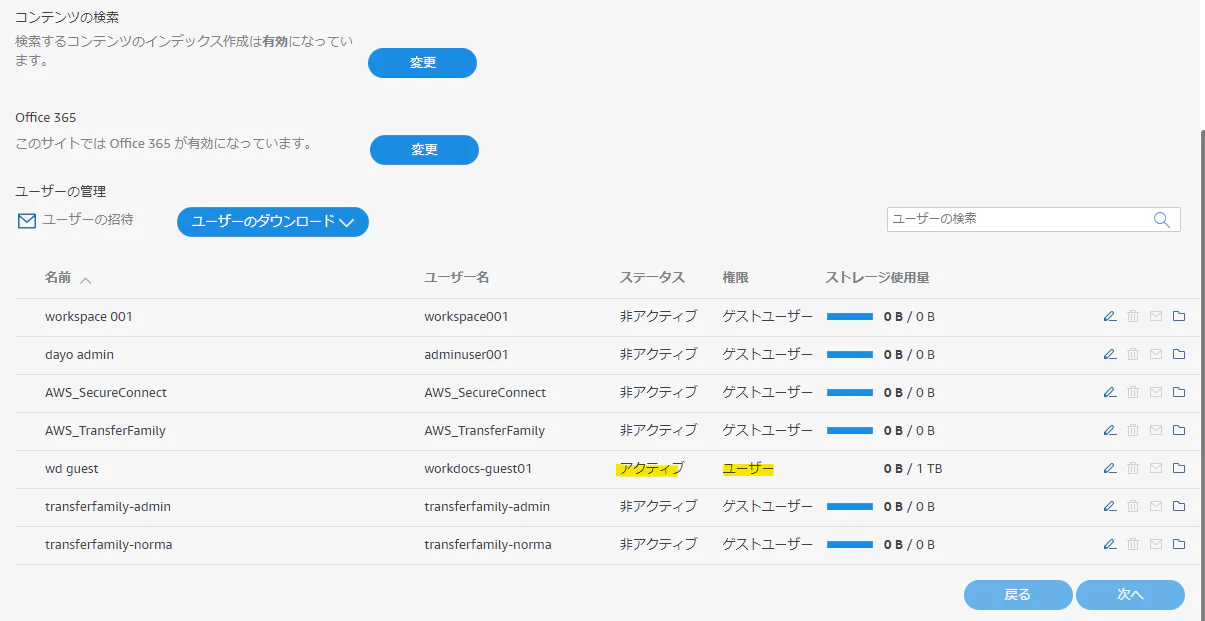Click mail icon in workspace 001 row
This screenshot has height=621, width=1205.
(x=1156, y=316)
